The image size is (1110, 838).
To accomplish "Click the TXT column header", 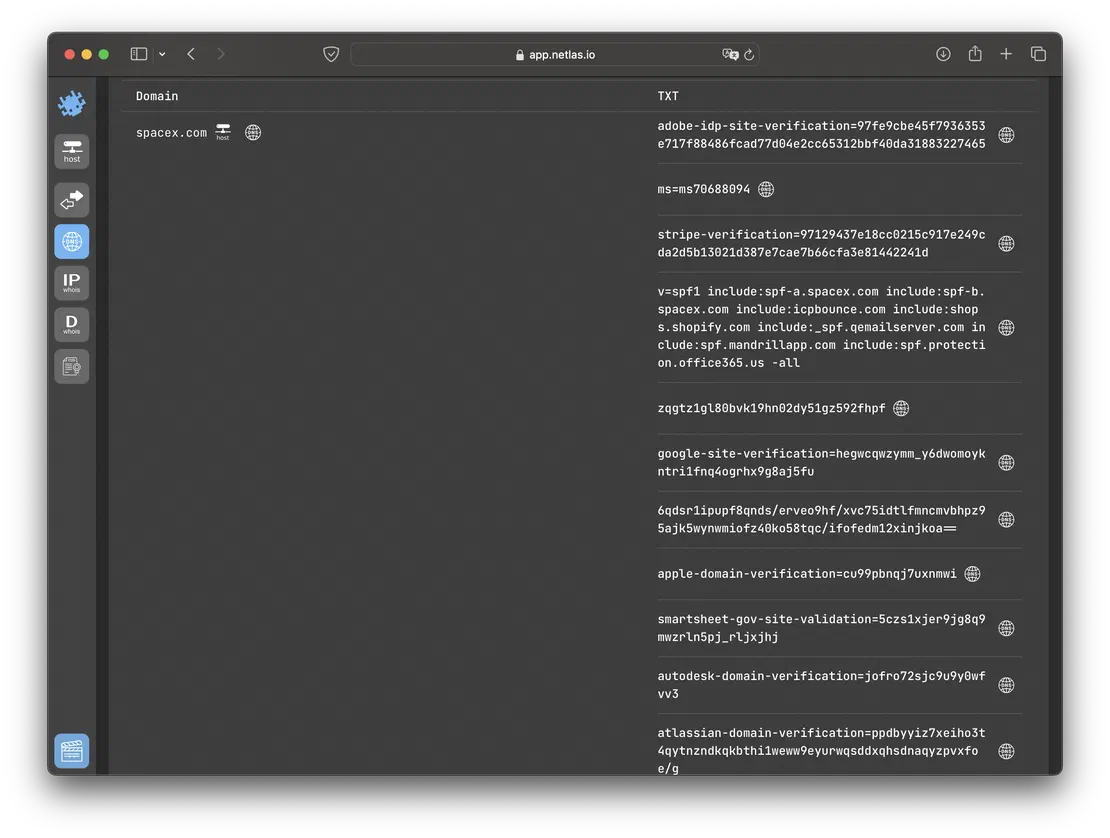I will [668, 96].
